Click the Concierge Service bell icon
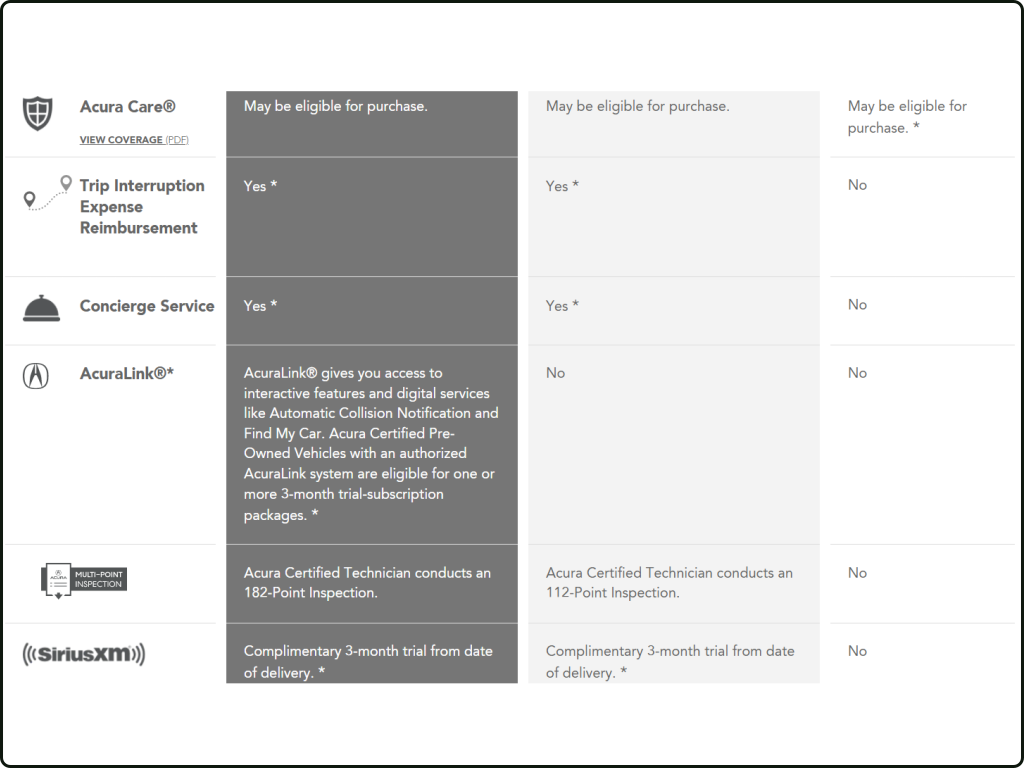Viewport: 1024px width, 768px height. [41, 309]
